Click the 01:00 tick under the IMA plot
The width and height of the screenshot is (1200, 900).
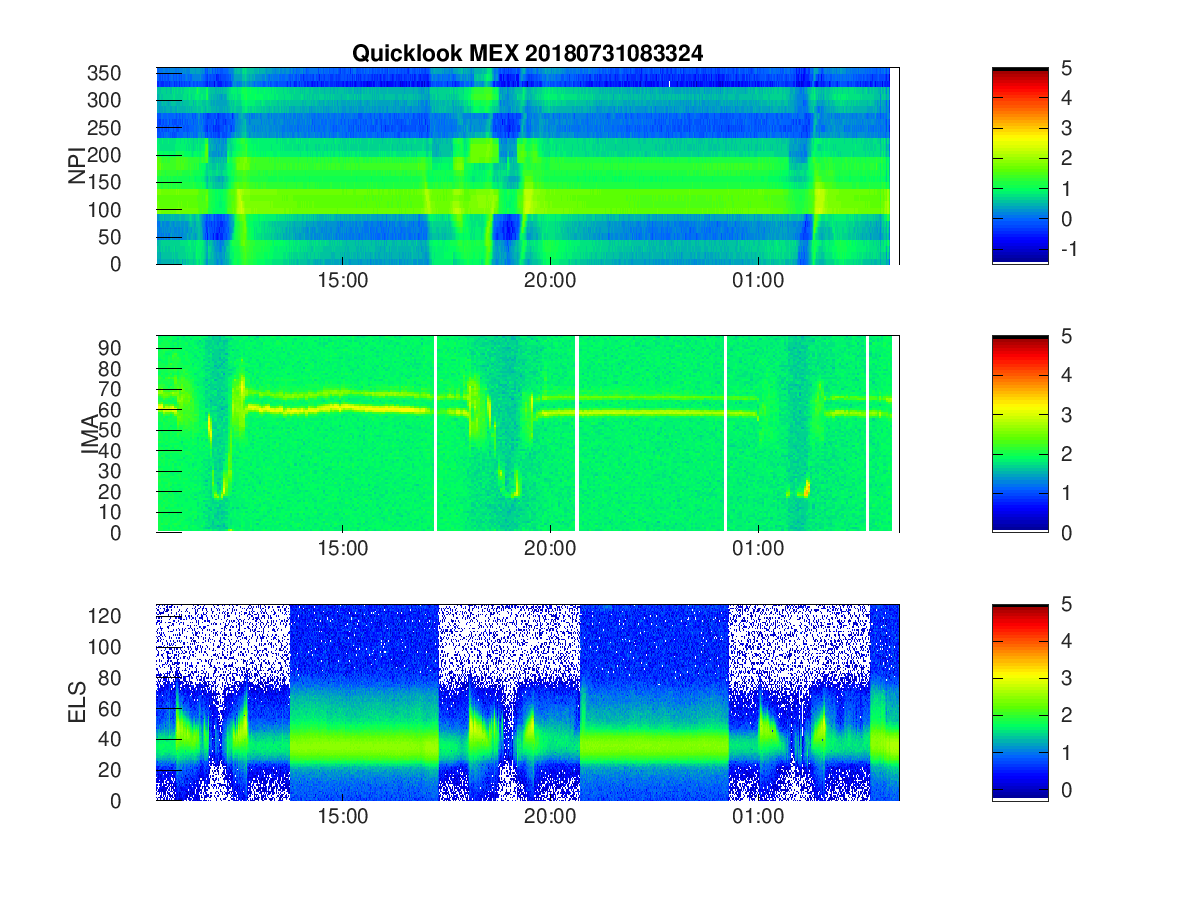pos(758,548)
